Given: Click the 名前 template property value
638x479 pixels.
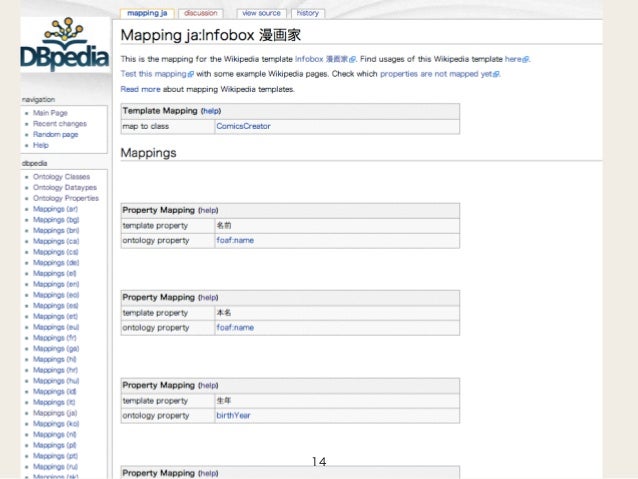Looking at the screenshot, I should (224, 225).
